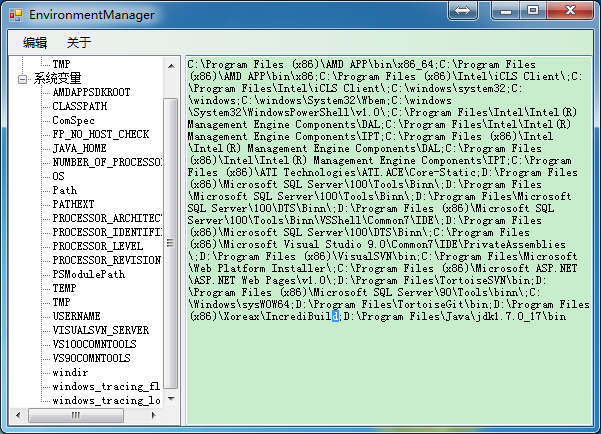The image size is (601, 434).
Task: Select the 系统变量 tree label
Action: pyautogui.click(x=57, y=78)
